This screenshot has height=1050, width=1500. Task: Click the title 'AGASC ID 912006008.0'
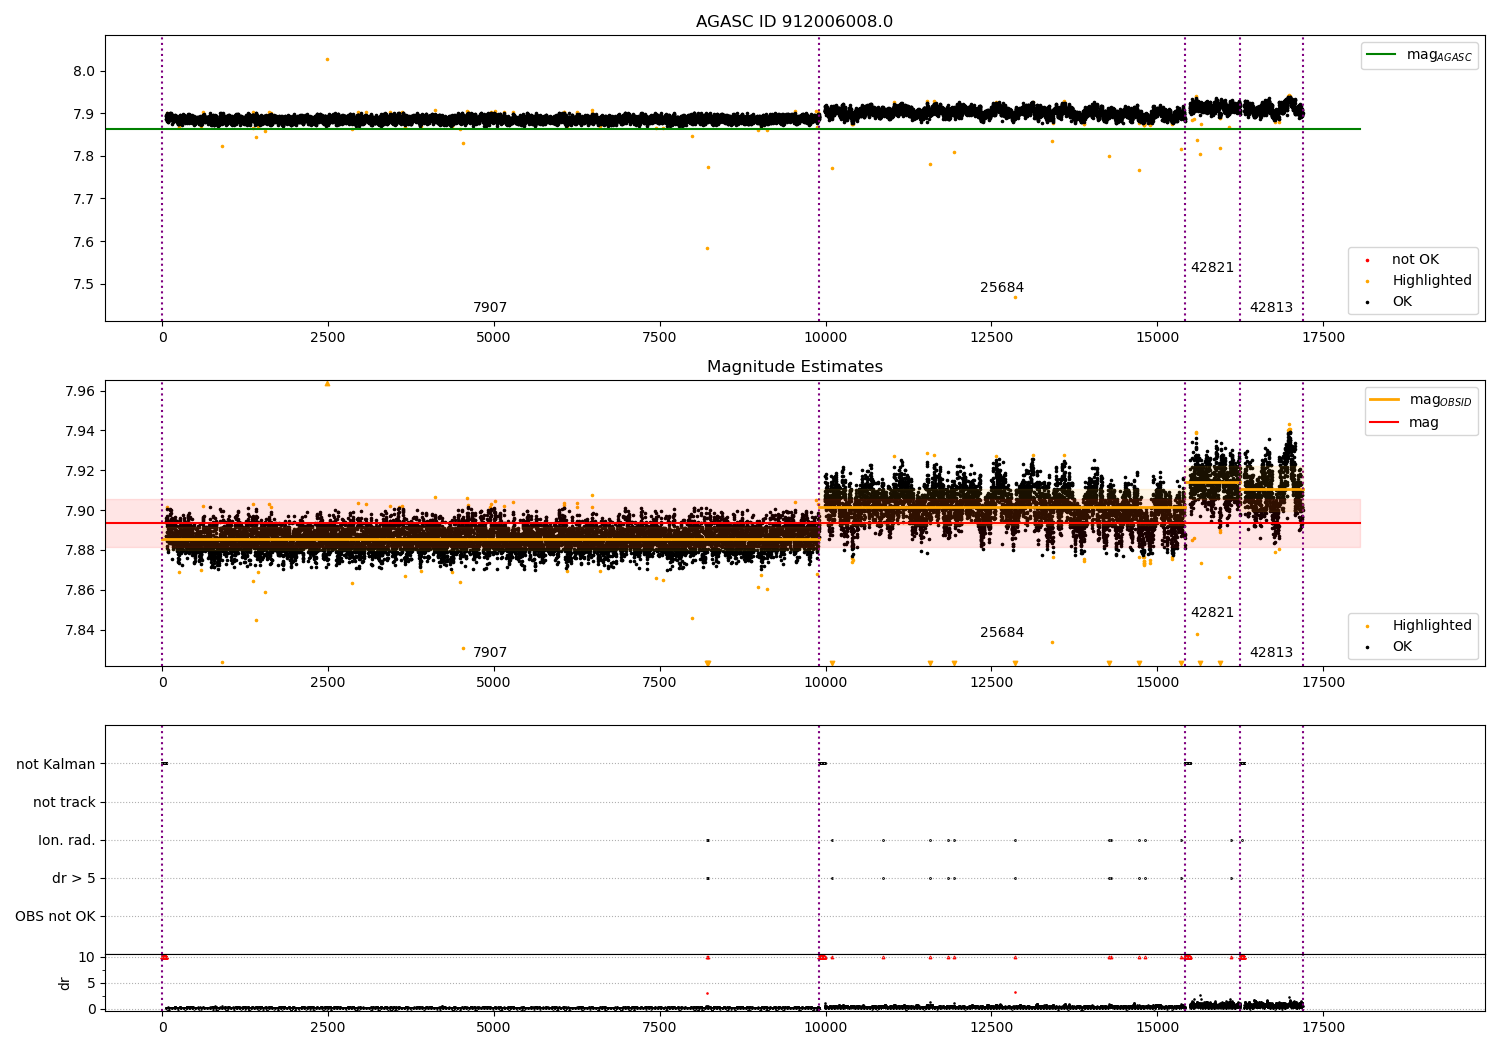click(x=794, y=22)
